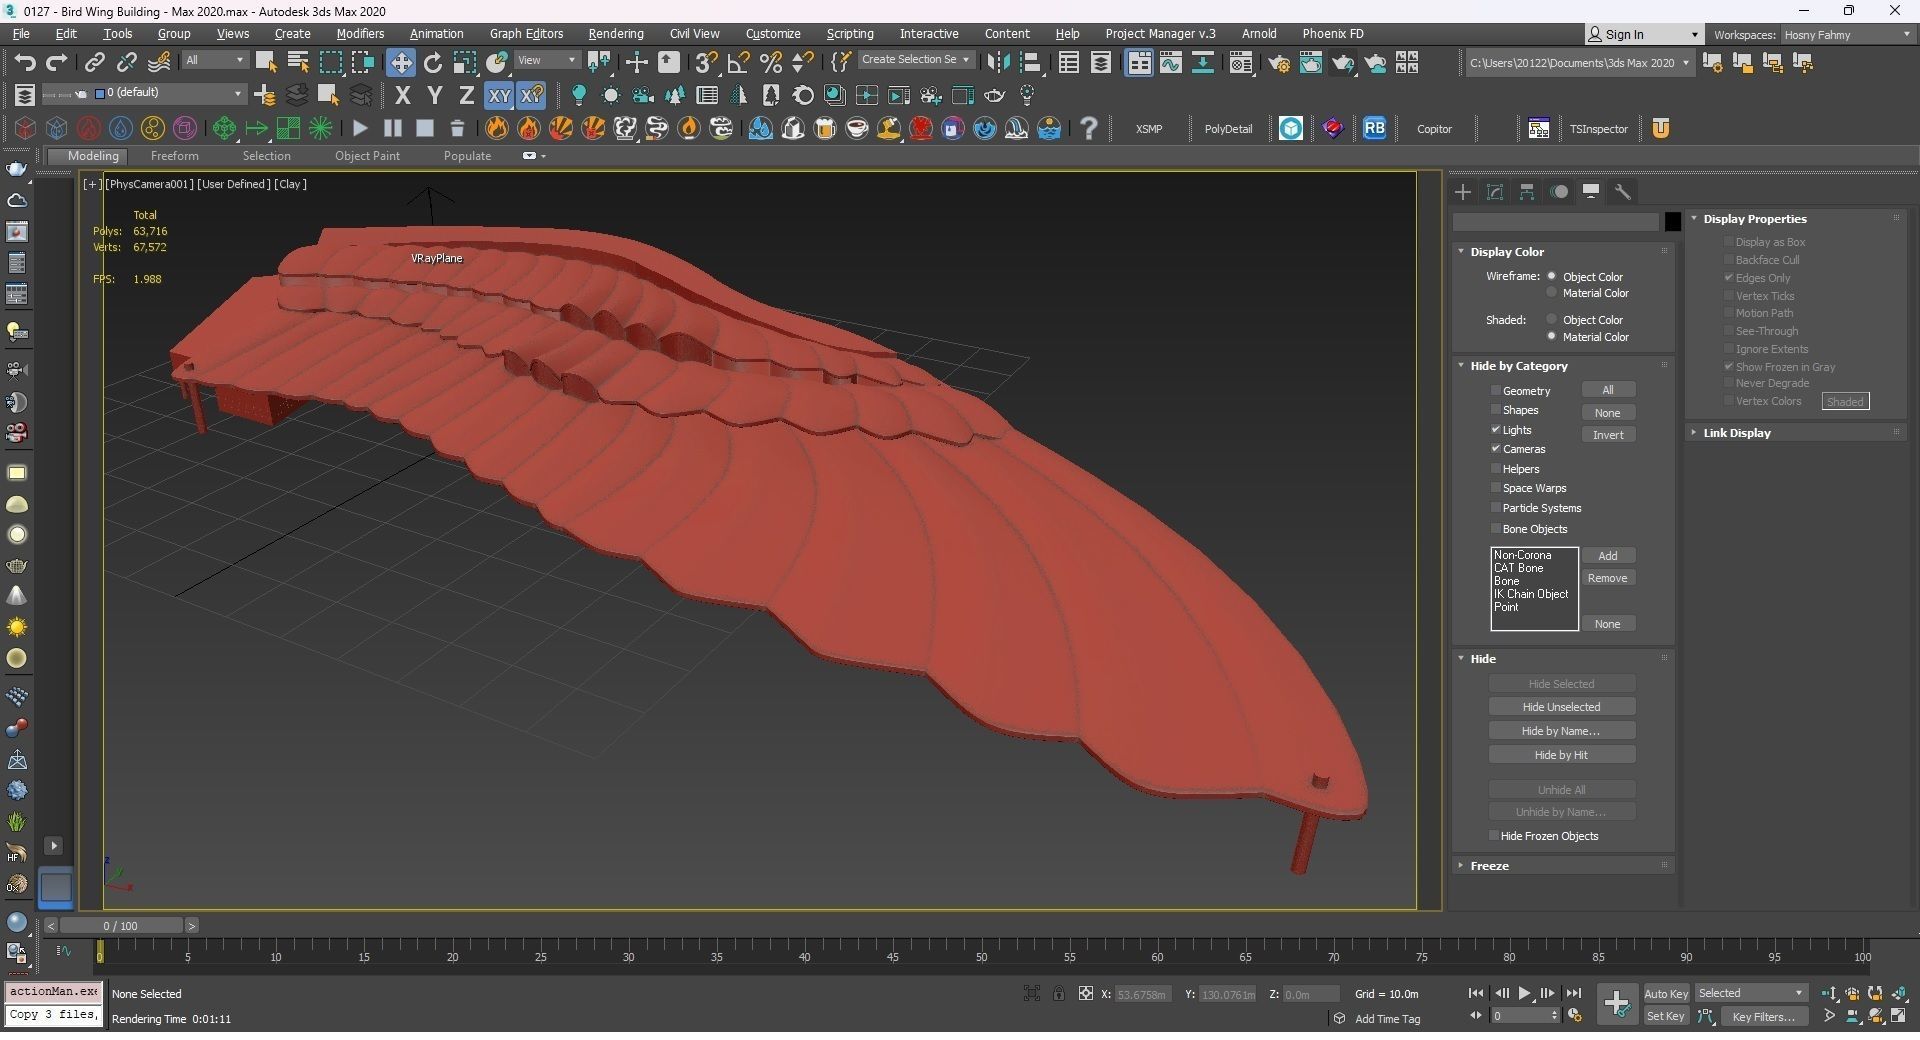Image resolution: width=1920 pixels, height=1040 pixels.
Task: Open the Hierarchy command panel tab
Action: pos(1527,192)
